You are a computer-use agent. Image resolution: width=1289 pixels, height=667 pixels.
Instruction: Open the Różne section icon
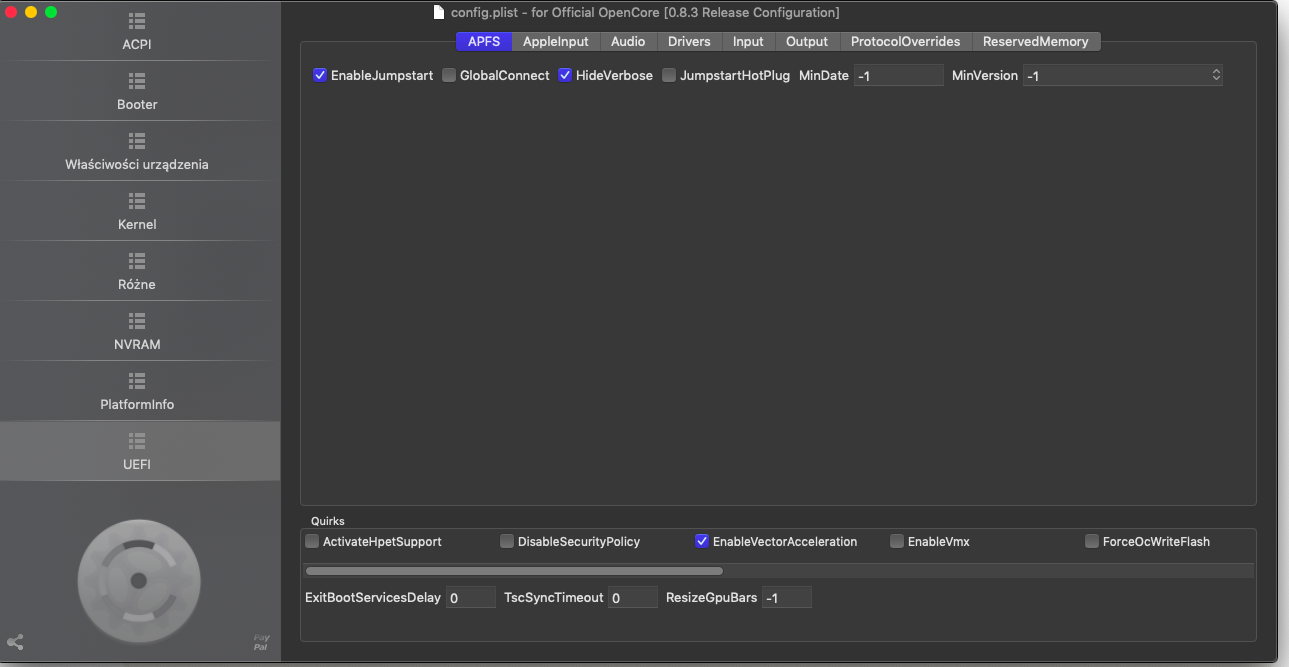pyautogui.click(x=137, y=261)
